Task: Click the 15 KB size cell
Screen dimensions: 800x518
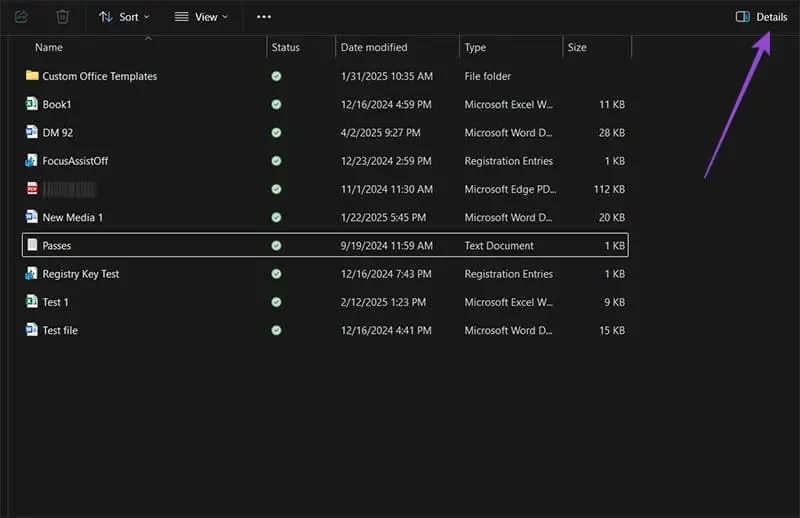Action: point(612,330)
